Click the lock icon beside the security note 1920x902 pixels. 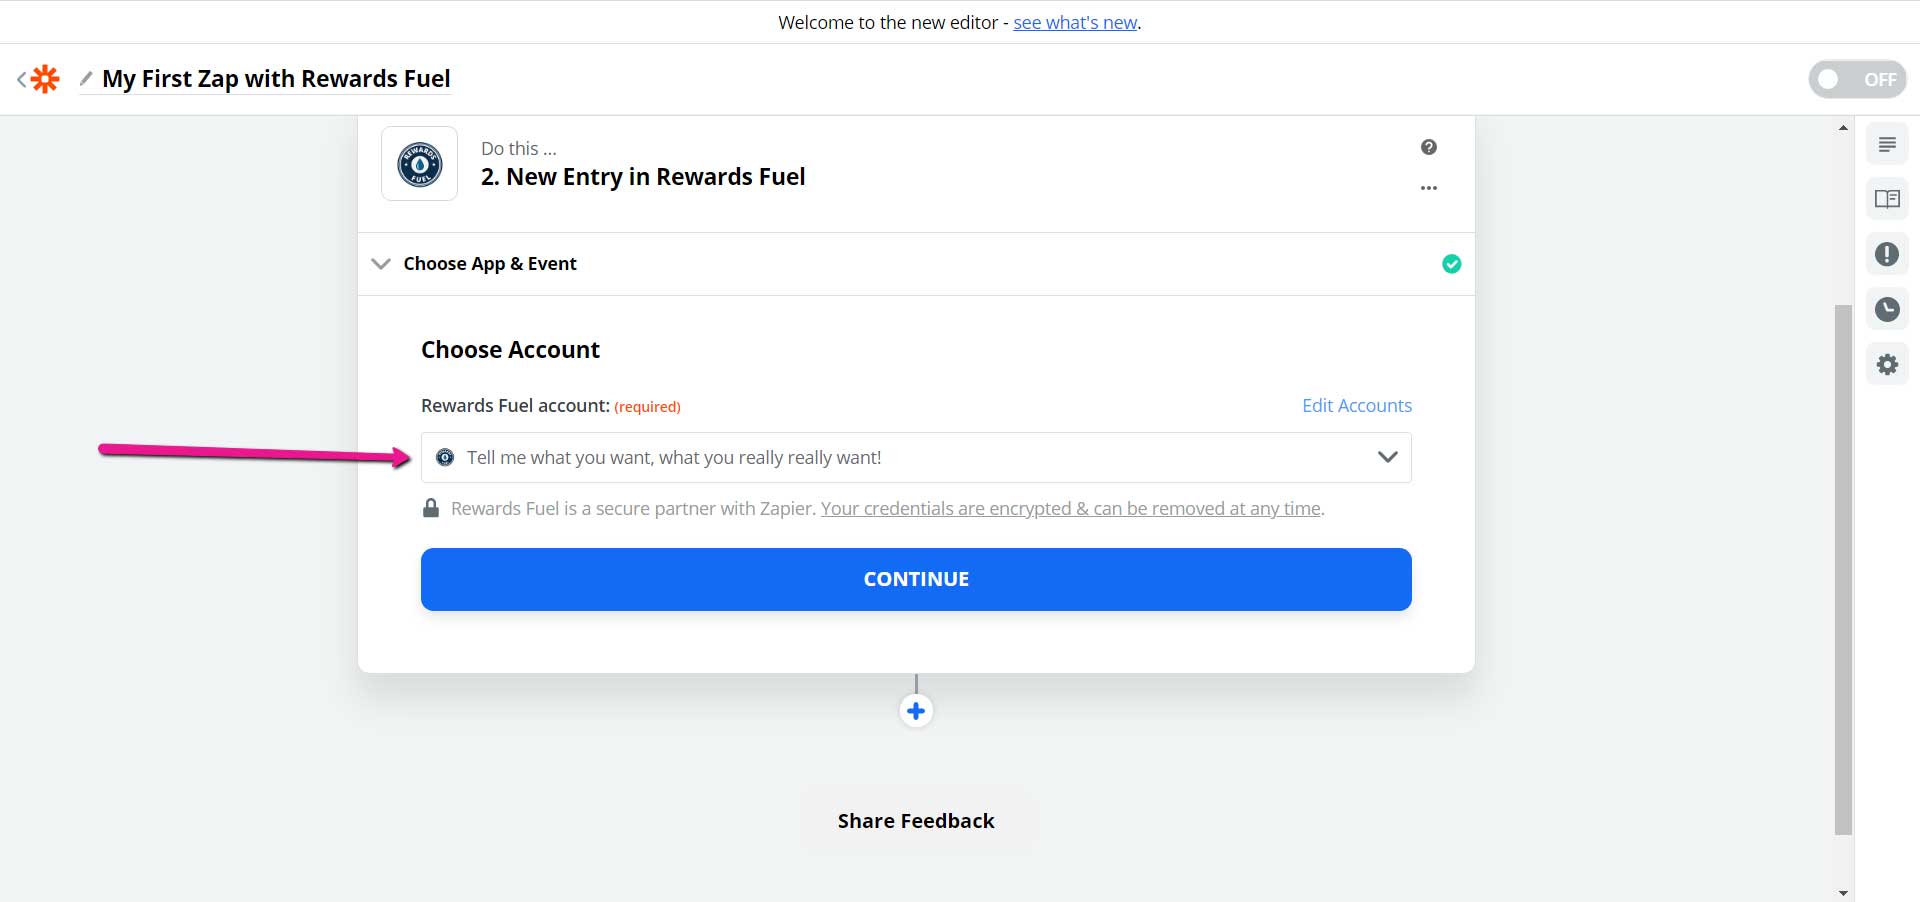[x=431, y=508]
